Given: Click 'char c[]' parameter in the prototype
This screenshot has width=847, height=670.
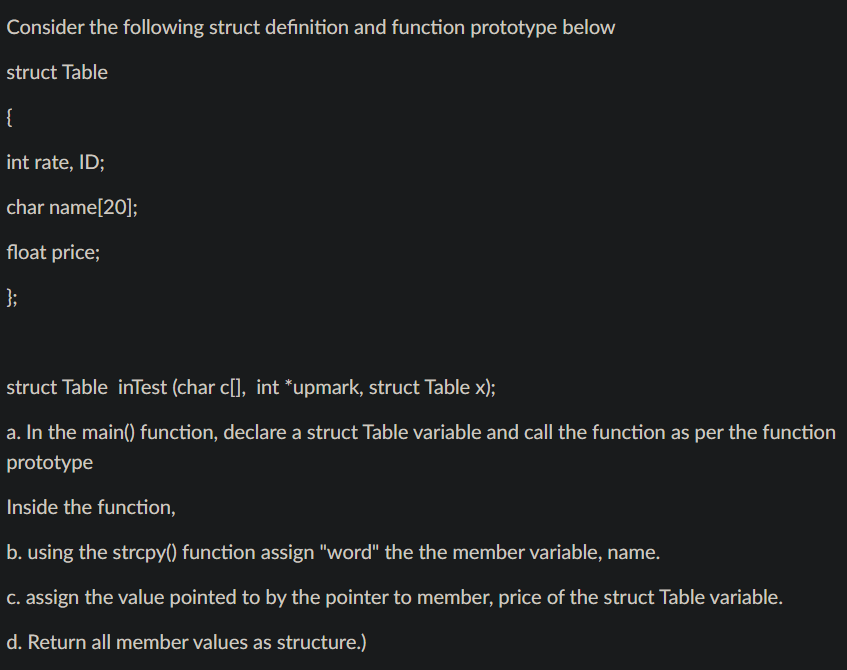Looking at the screenshot, I should pos(209,387).
